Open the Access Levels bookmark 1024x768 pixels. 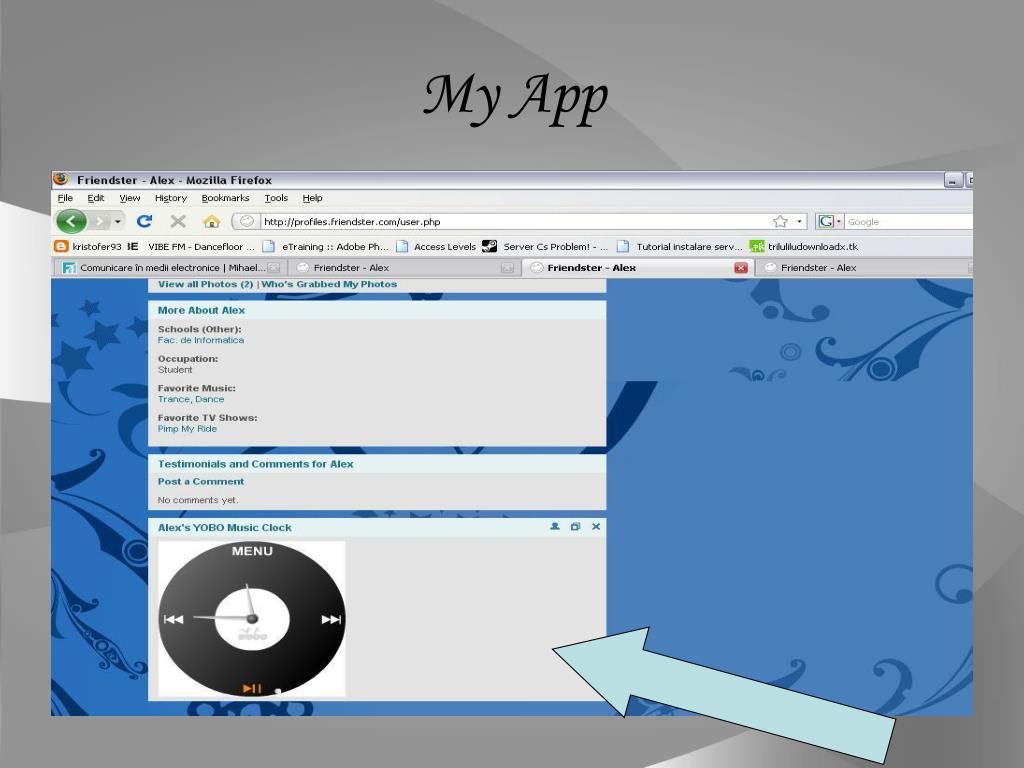[x=436, y=246]
